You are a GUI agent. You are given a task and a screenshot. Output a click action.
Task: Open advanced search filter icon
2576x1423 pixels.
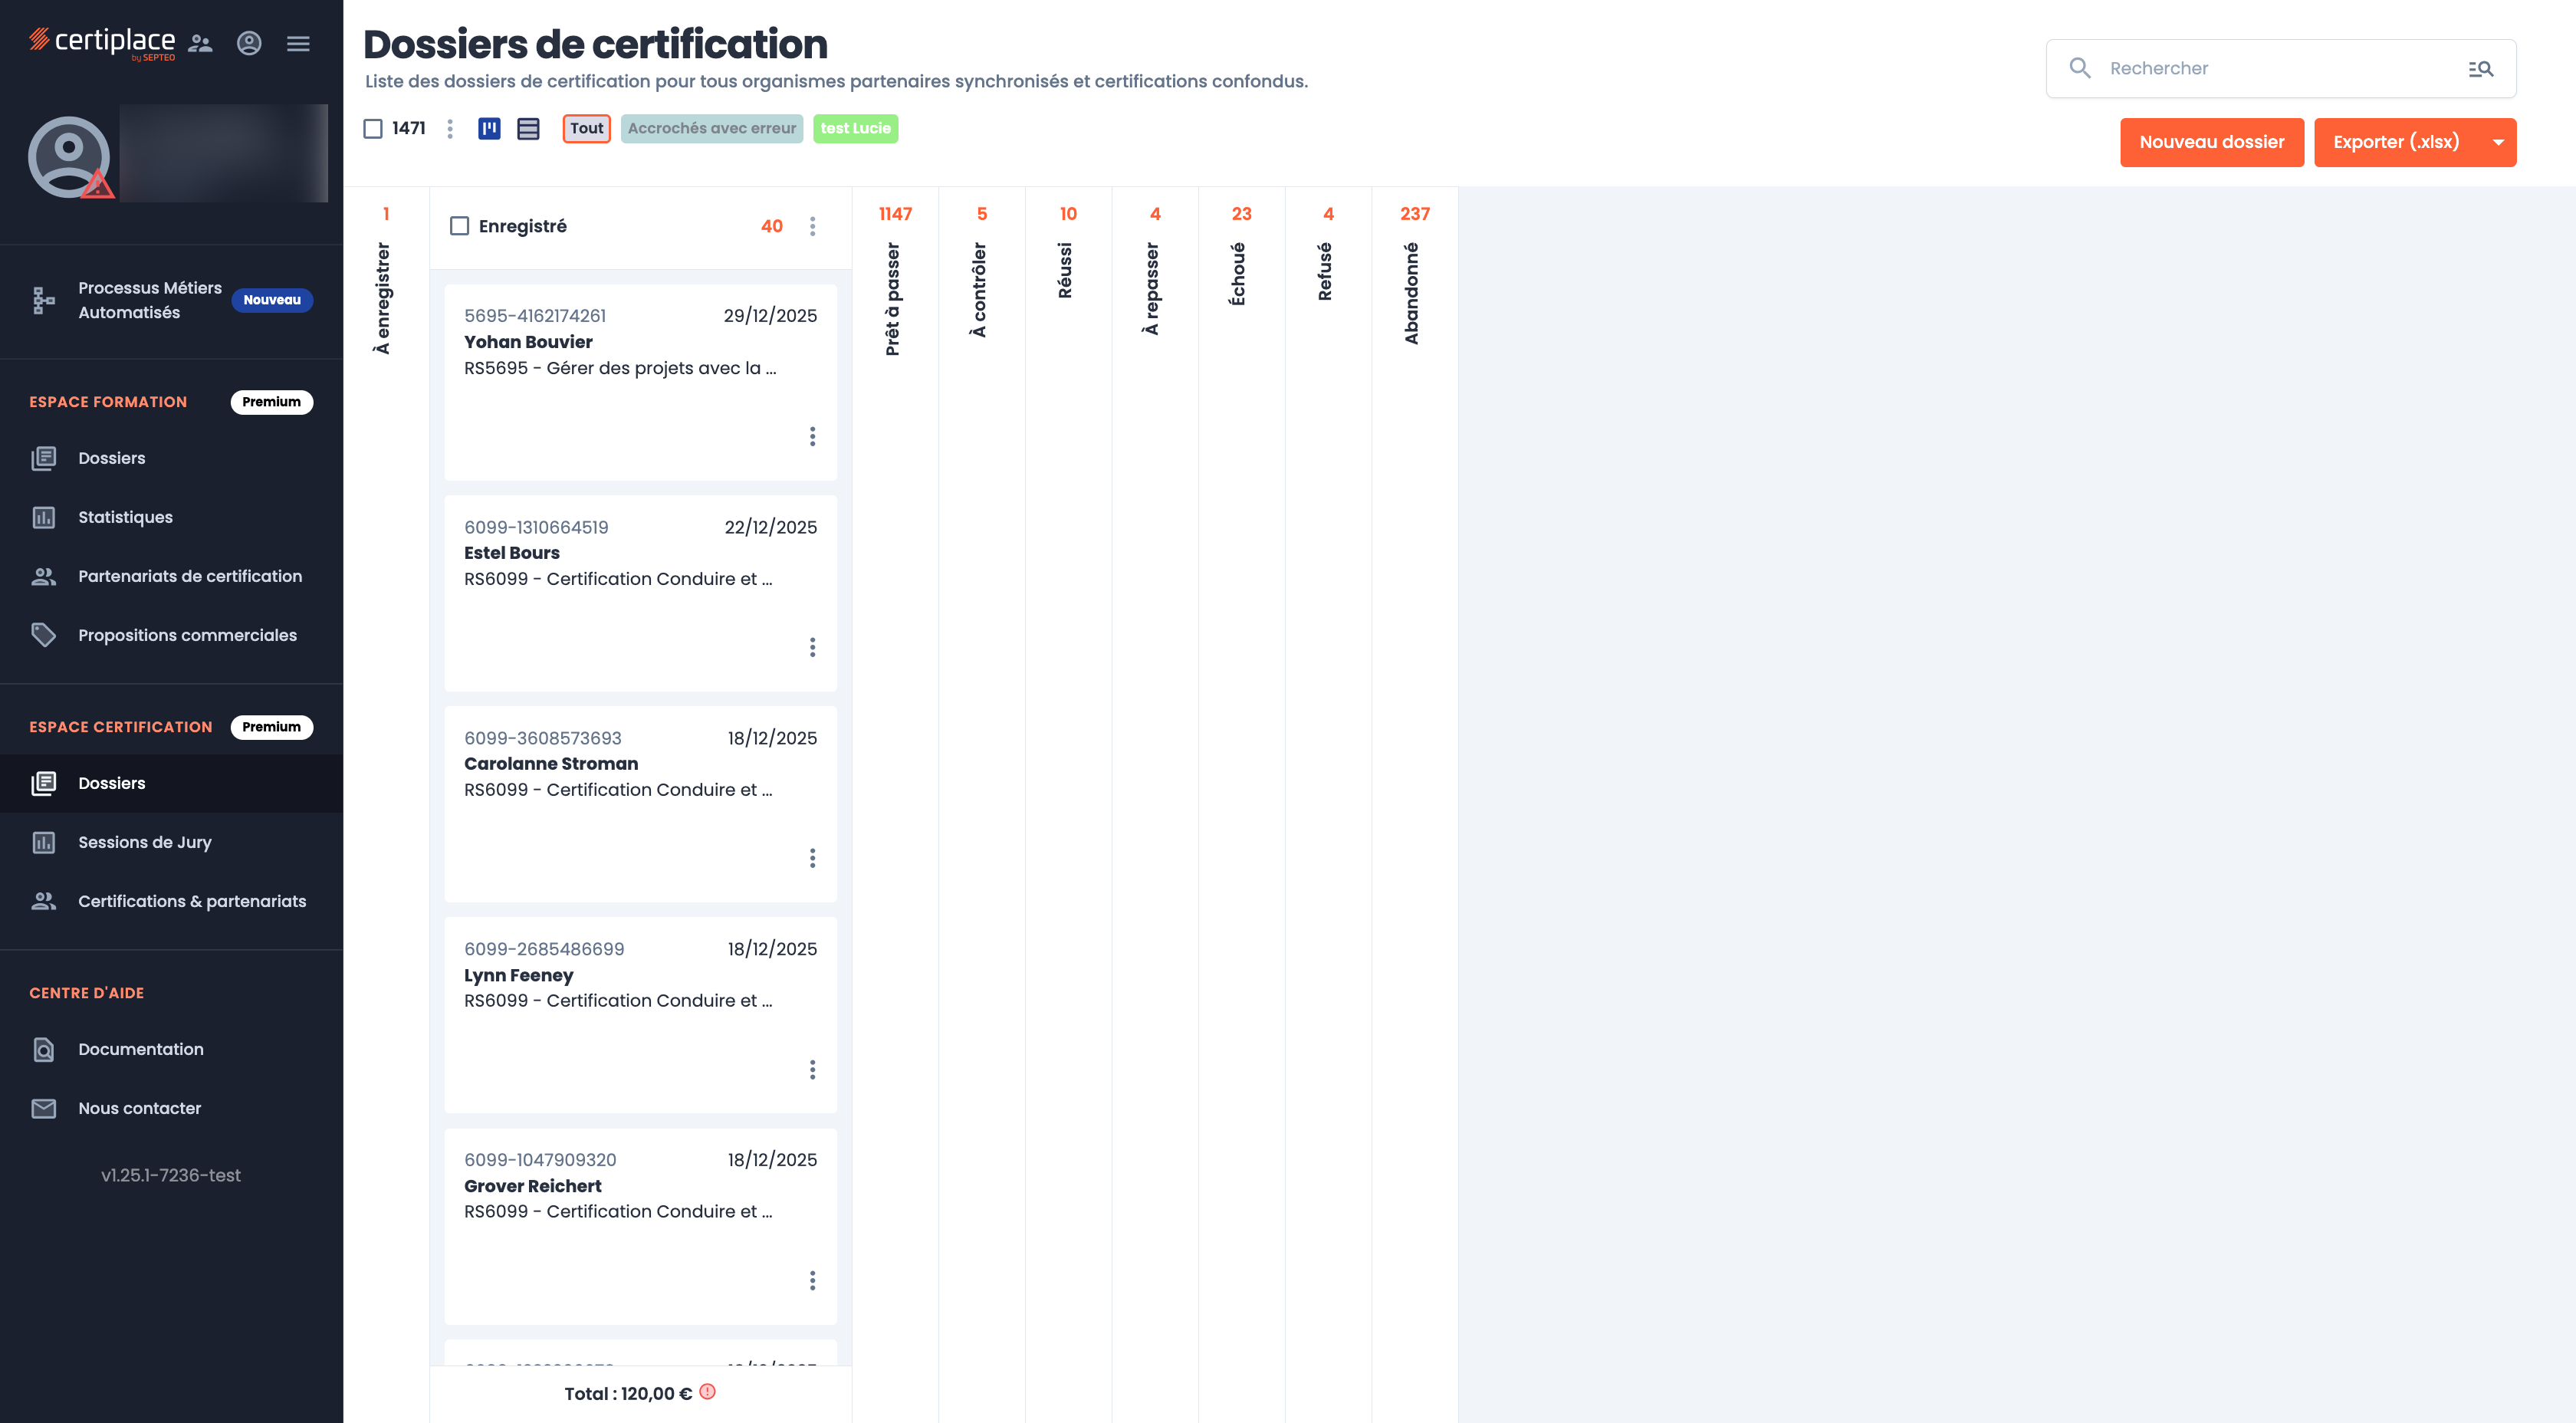pos(2480,69)
